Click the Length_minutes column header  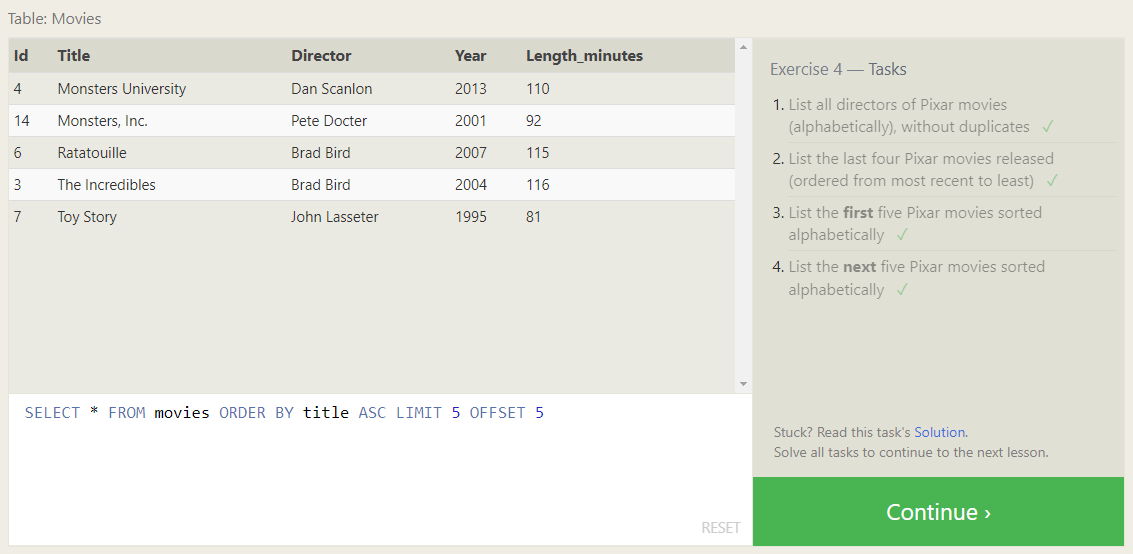[x=584, y=56]
